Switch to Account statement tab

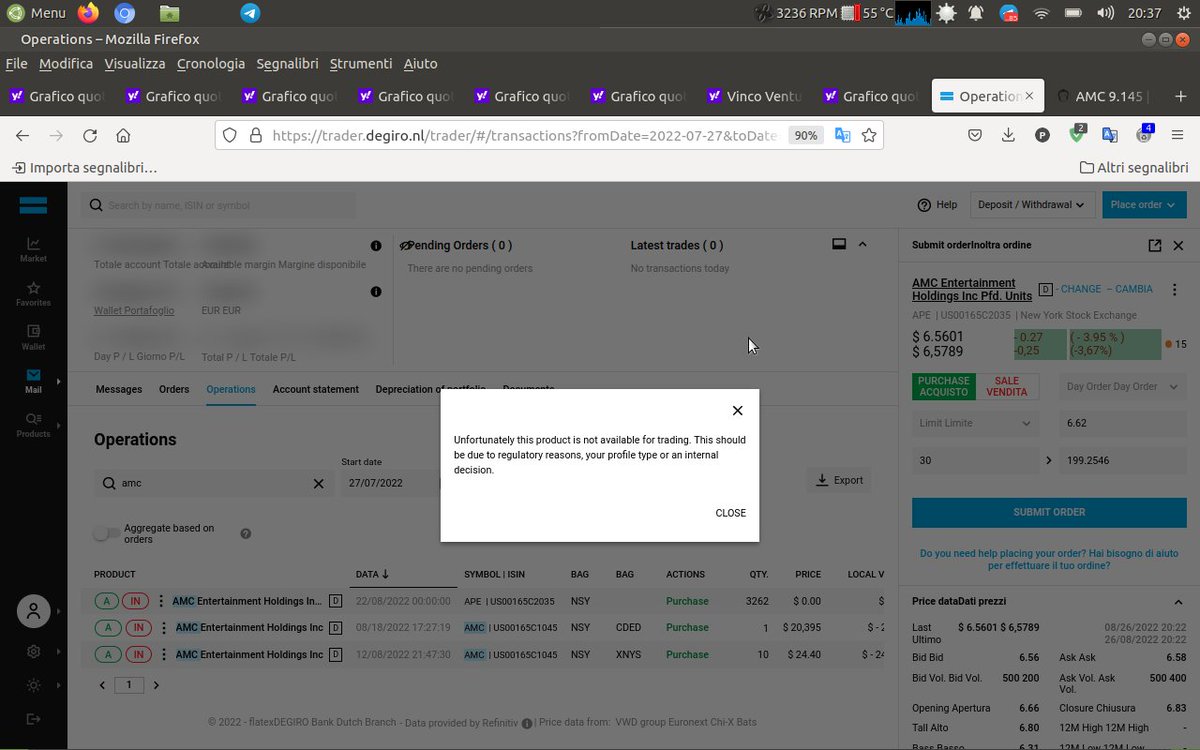(x=316, y=389)
